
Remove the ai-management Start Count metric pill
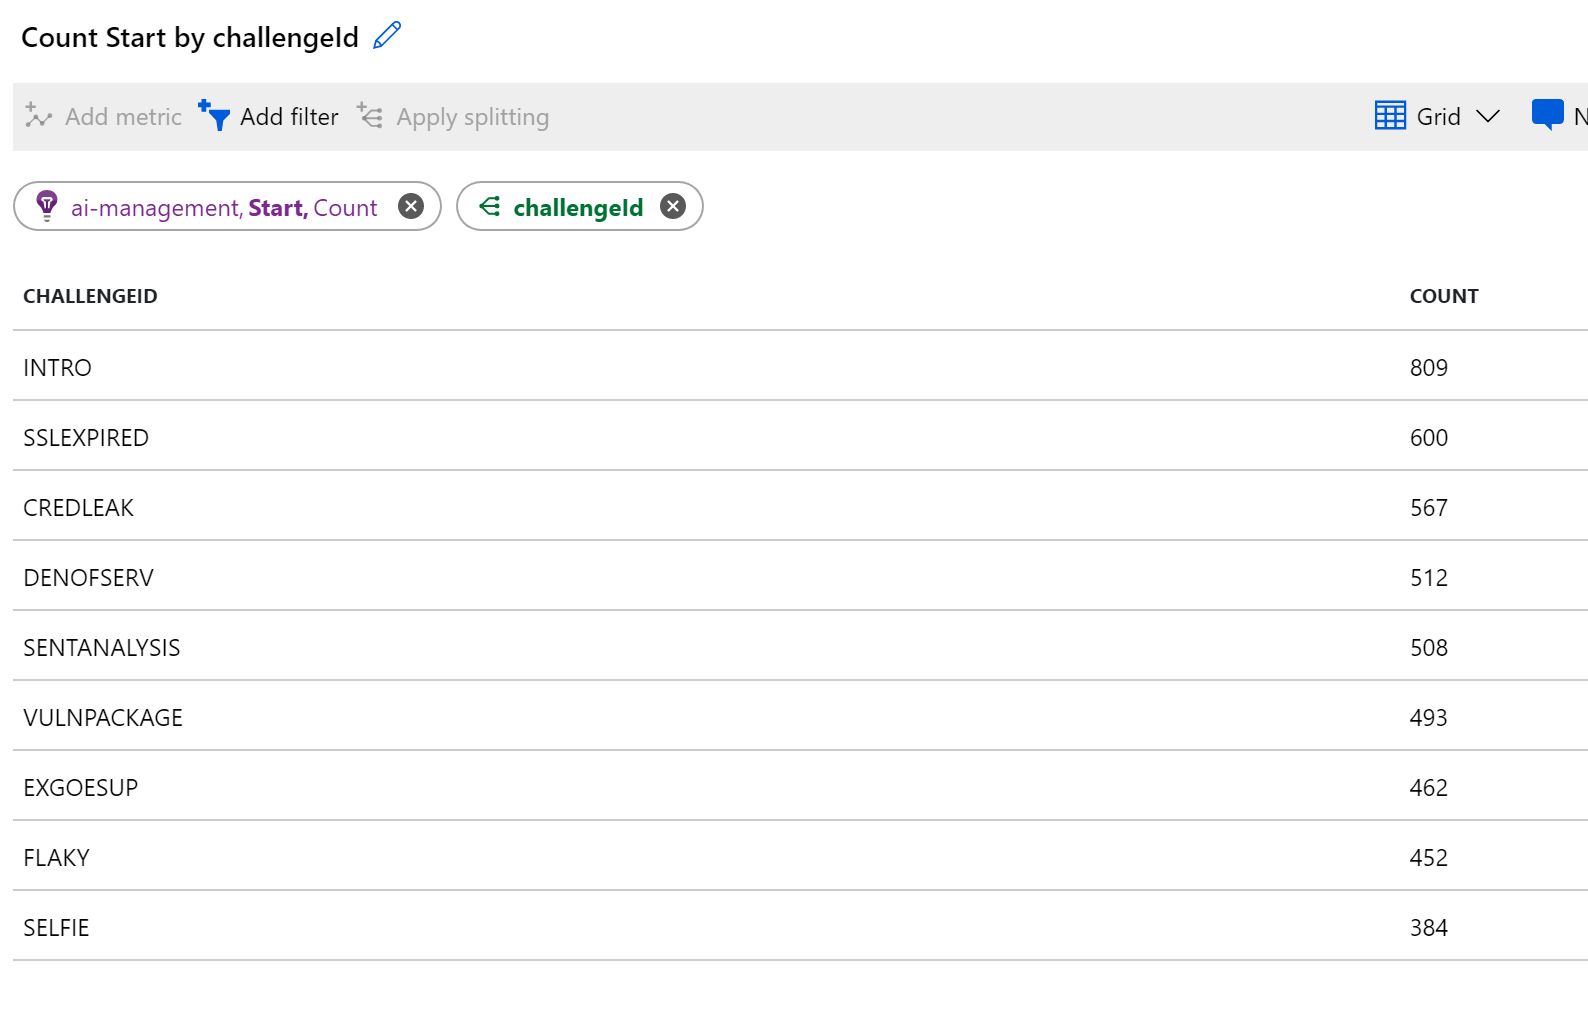410,206
